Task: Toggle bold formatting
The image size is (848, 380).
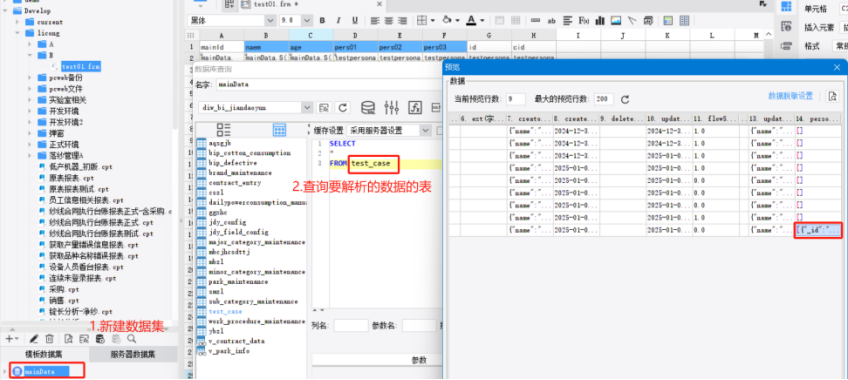Action: pyautogui.click(x=322, y=21)
